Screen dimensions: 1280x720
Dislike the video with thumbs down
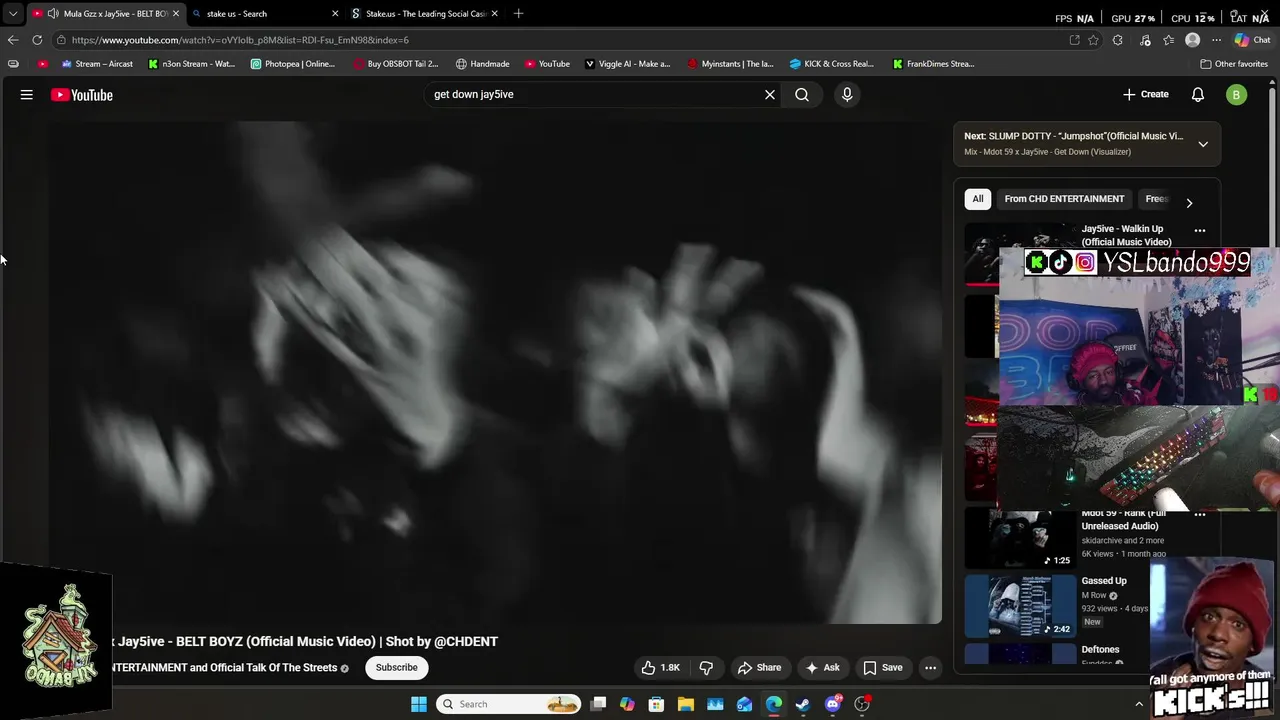point(706,668)
